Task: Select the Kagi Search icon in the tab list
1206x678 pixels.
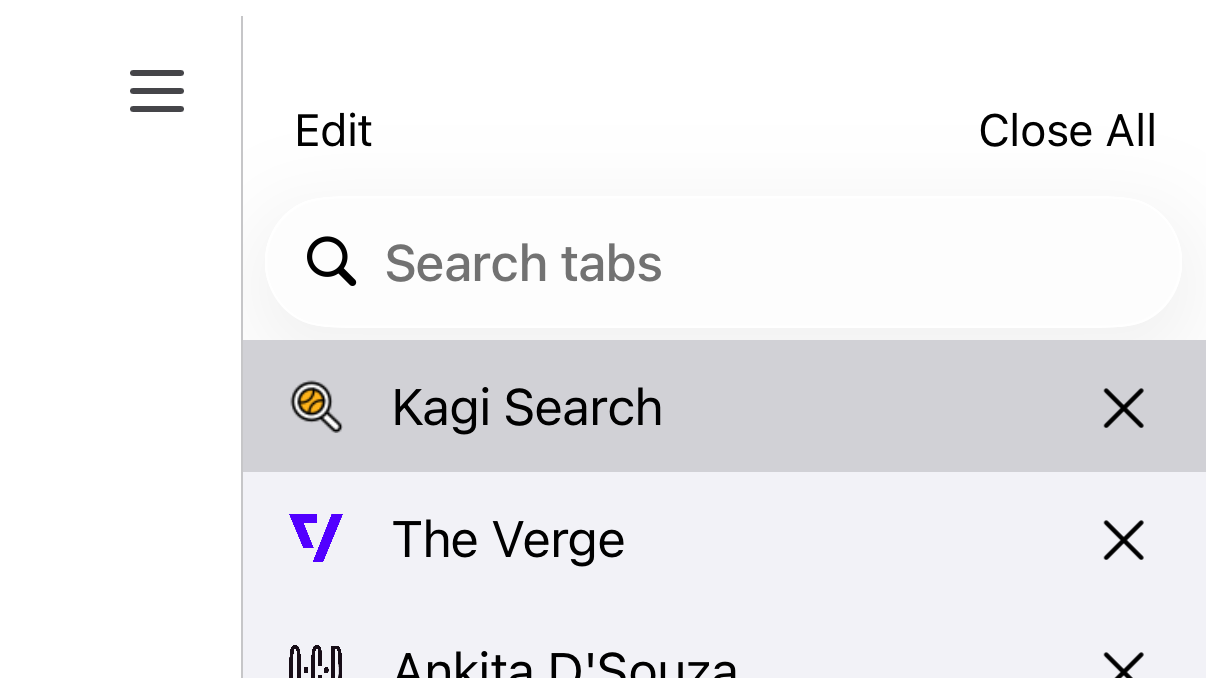Action: (317, 406)
